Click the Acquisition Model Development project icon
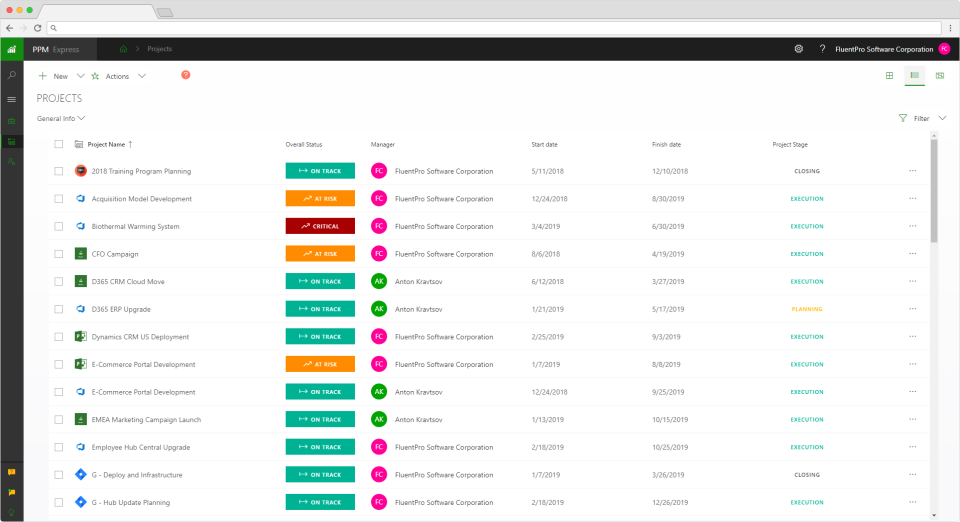 click(x=80, y=198)
